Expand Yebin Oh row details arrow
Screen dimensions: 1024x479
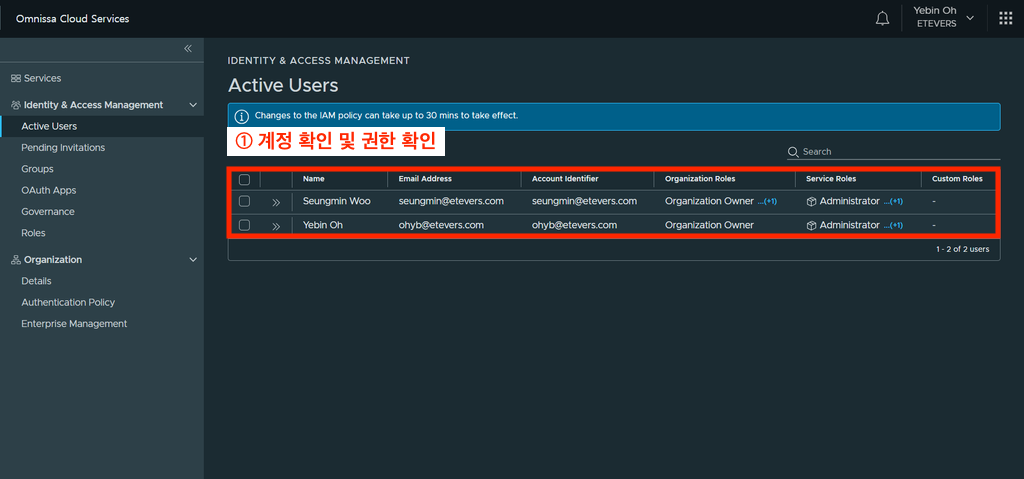click(276, 226)
